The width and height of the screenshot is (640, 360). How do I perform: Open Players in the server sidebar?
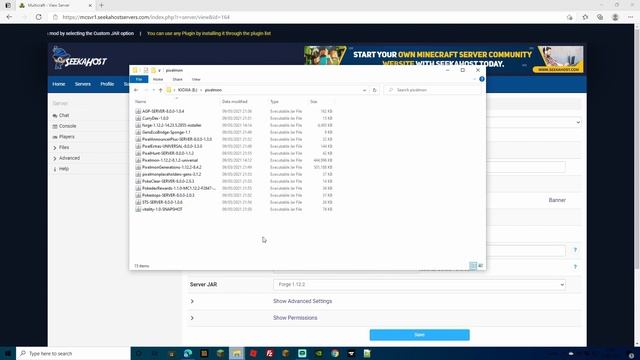coord(67,137)
